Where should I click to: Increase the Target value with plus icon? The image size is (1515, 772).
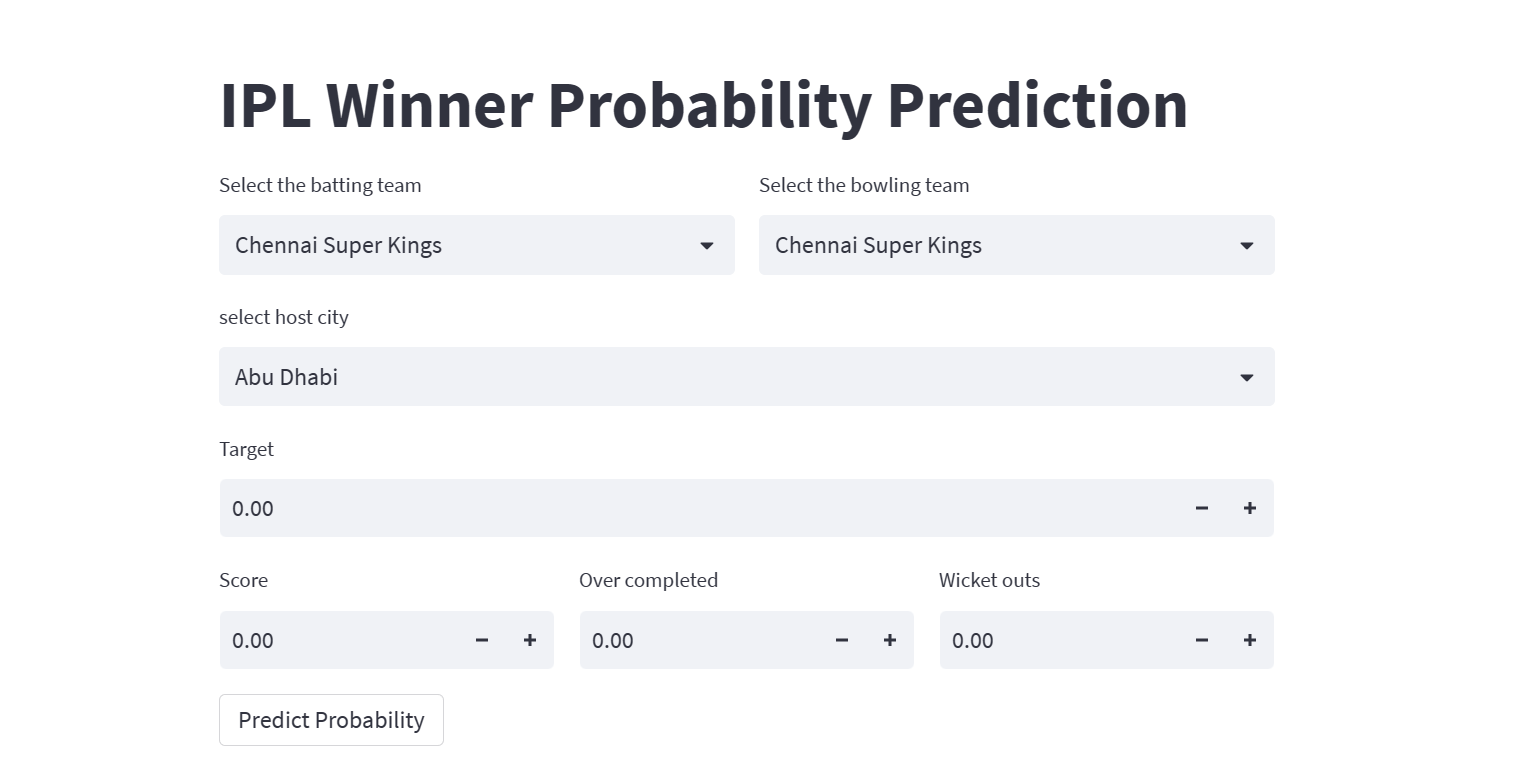point(1249,508)
